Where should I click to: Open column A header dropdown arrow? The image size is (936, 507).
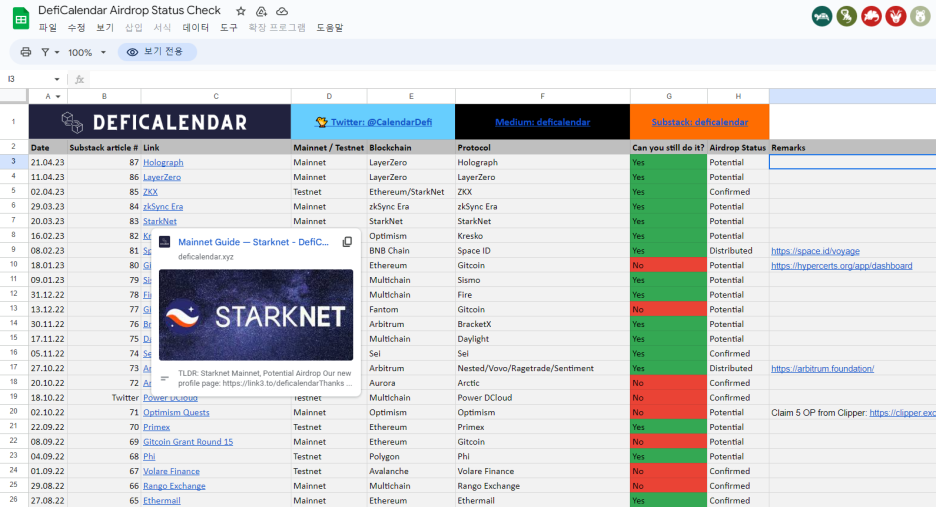[58, 96]
